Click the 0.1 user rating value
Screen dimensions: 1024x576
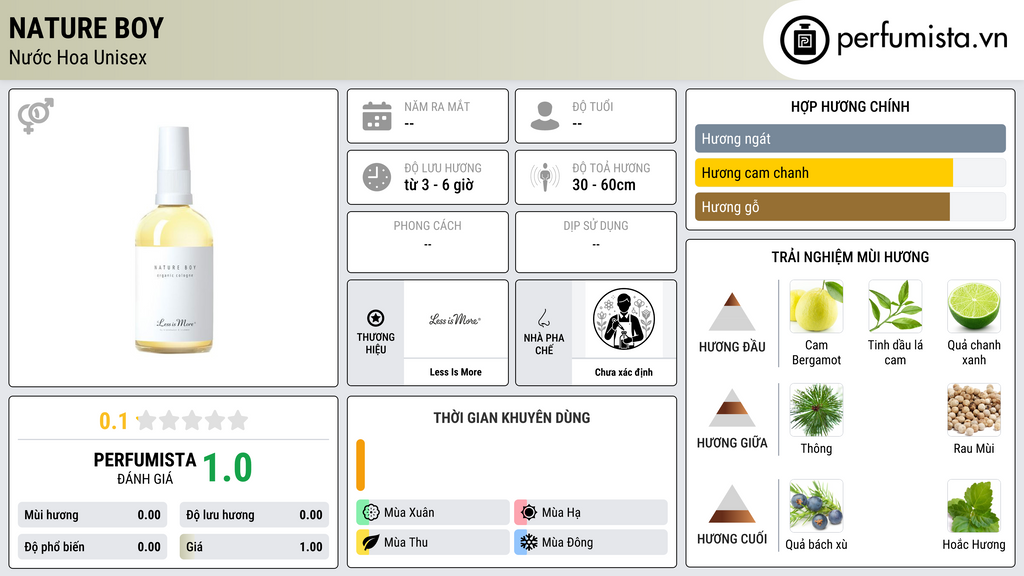click(113, 421)
